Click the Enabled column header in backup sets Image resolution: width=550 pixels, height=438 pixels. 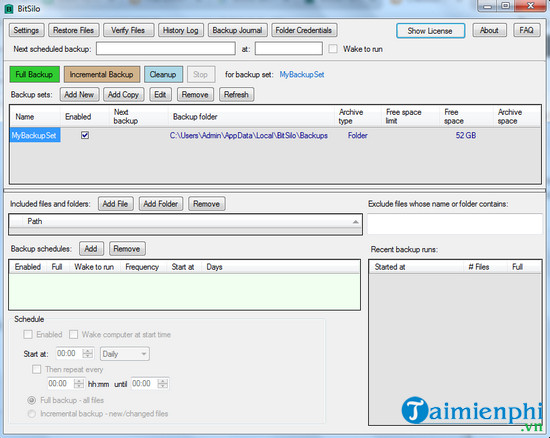[85, 117]
